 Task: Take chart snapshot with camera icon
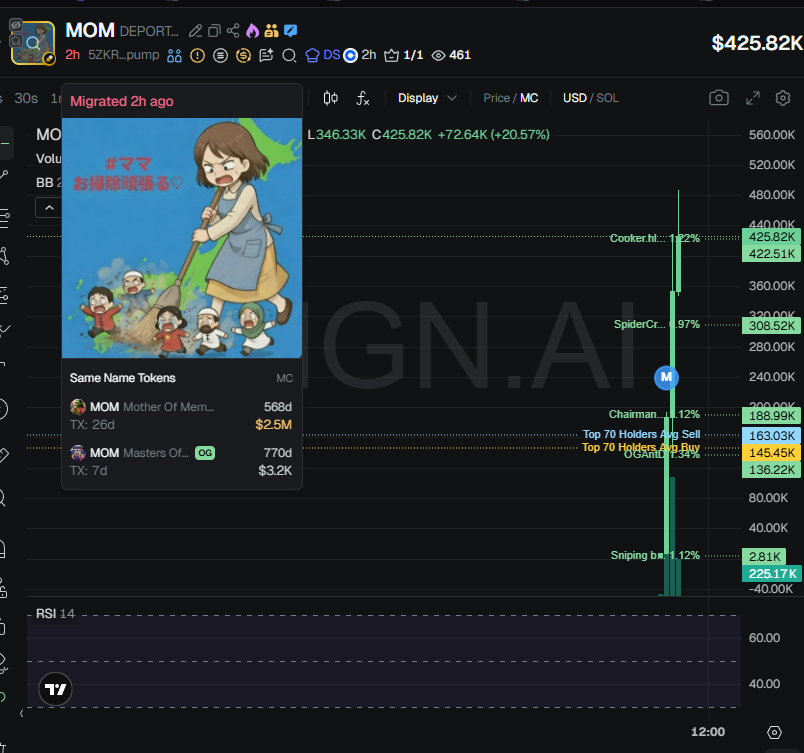coord(719,97)
